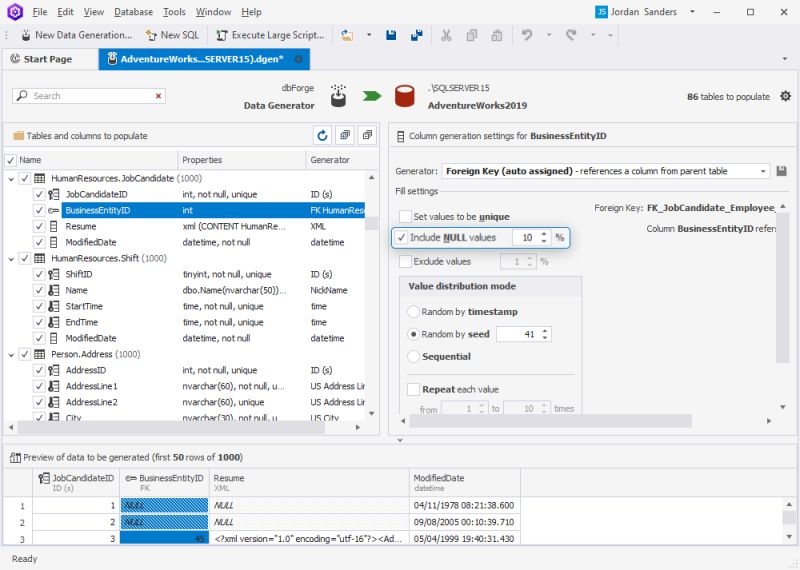Click the dbForge application logo icon
The height and width of the screenshot is (570, 800).
(15, 12)
